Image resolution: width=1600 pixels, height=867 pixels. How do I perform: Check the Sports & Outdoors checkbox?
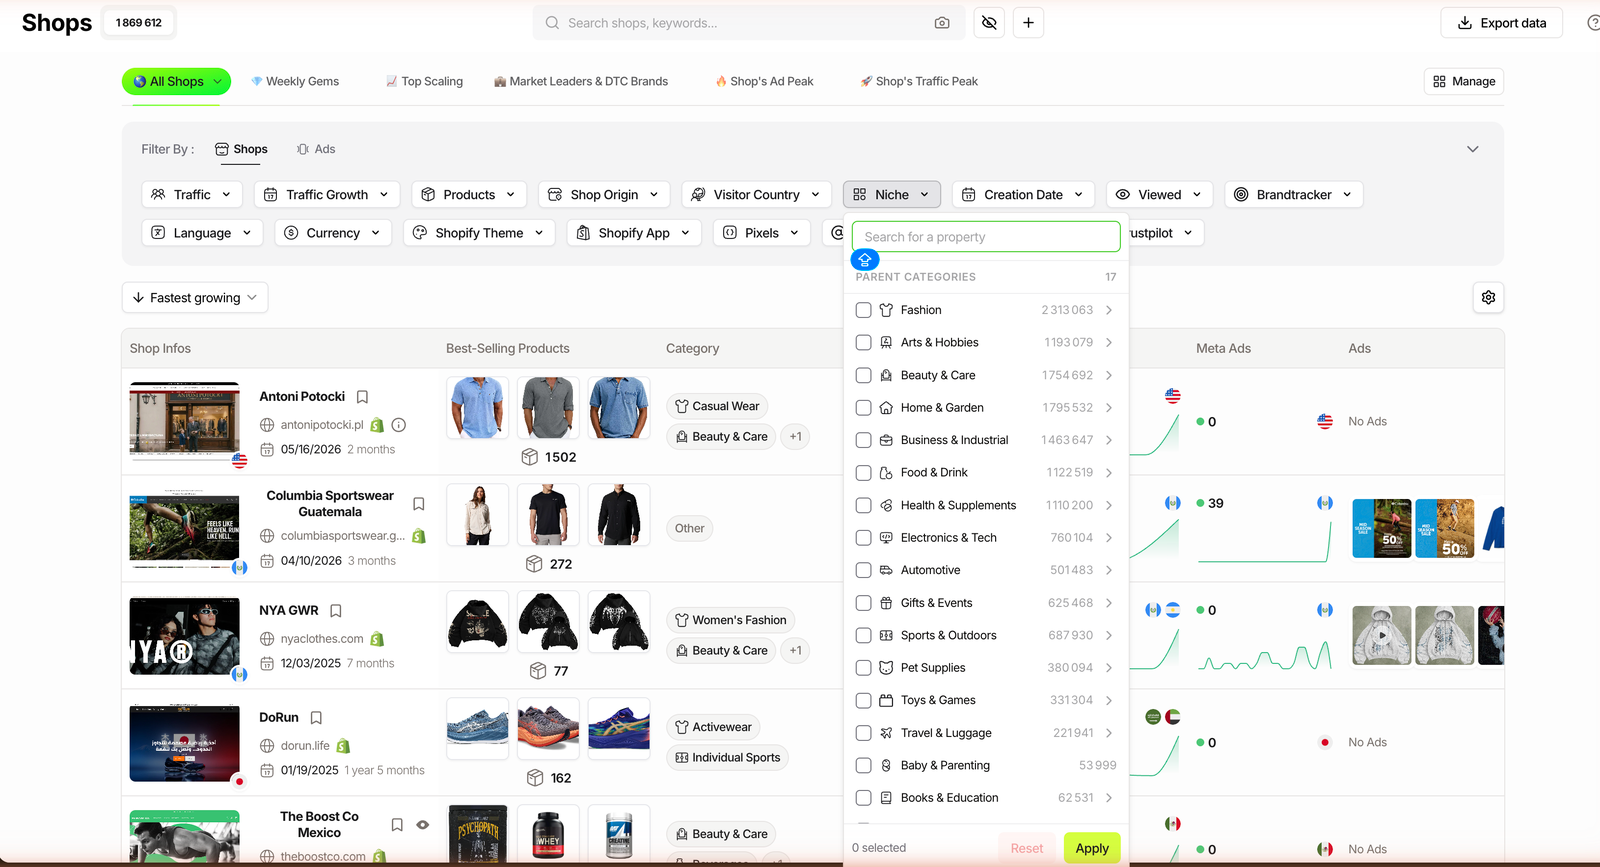(864, 635)
